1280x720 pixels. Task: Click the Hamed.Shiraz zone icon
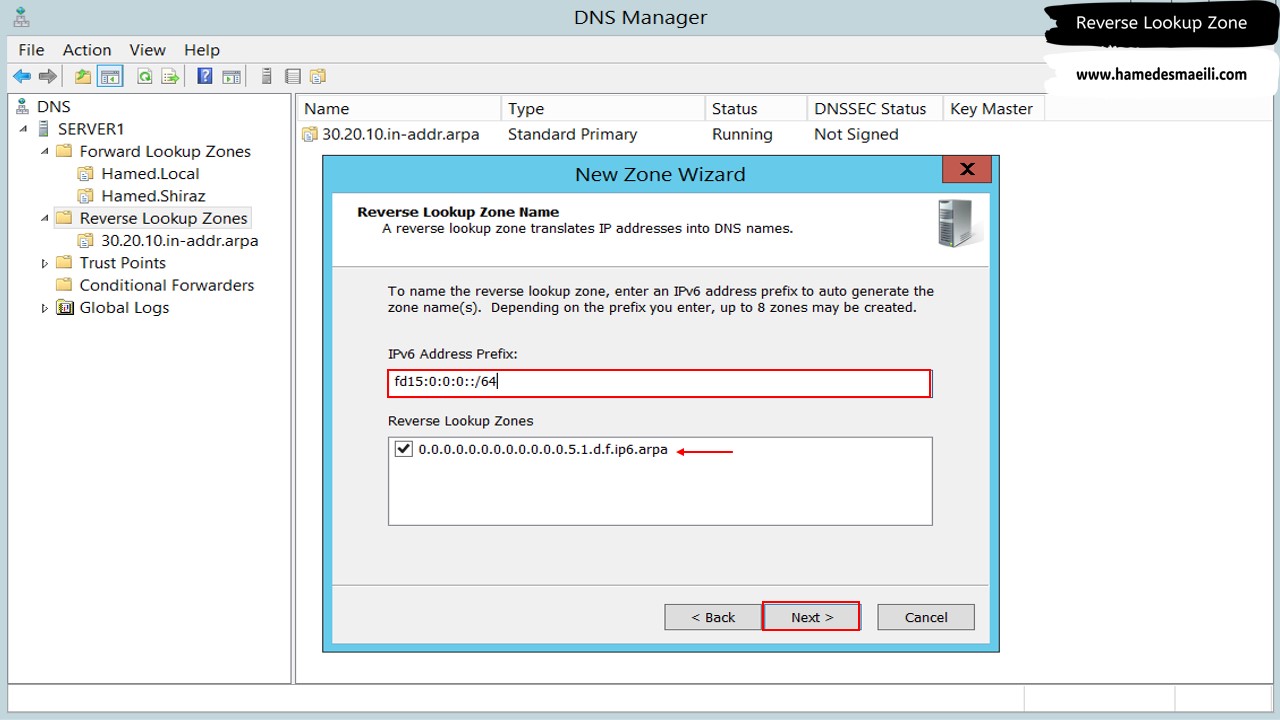point(86,196)
